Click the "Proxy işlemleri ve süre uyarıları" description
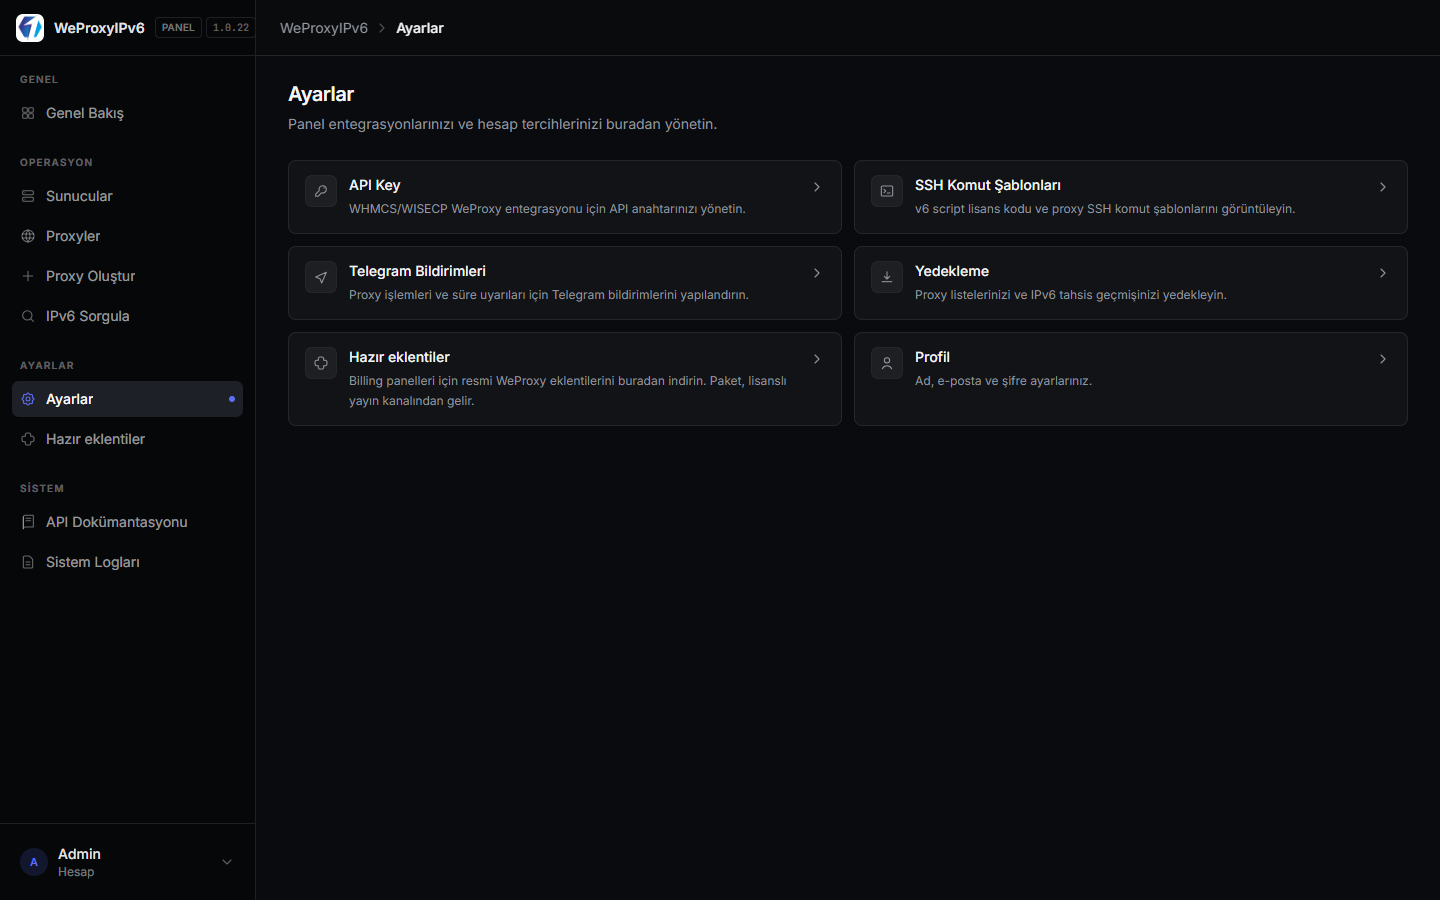The height and width of the screenshot is (900, 1440). [549, 295]
